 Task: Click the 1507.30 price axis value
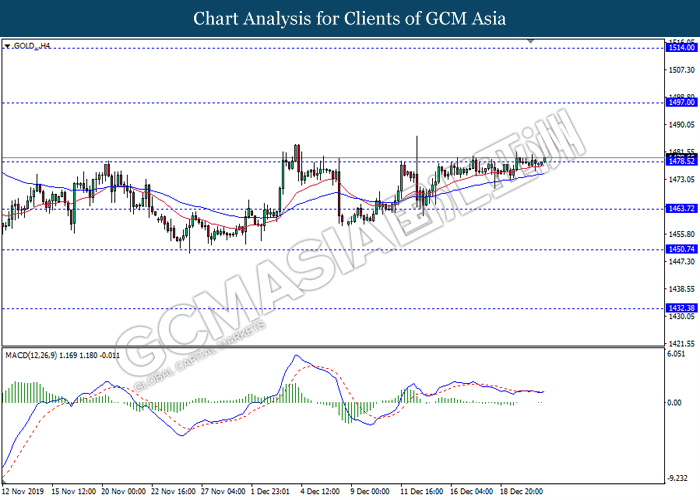click(681, 70)
